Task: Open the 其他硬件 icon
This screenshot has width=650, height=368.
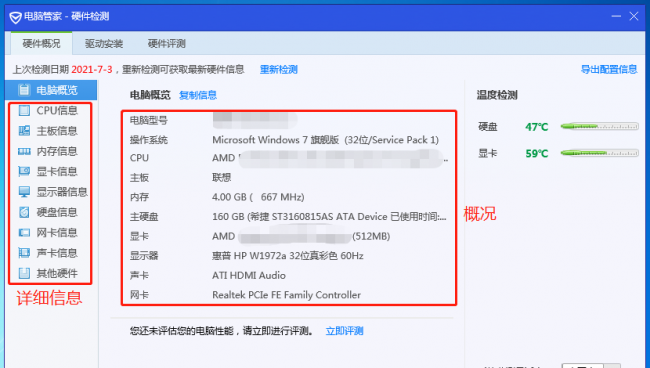Action: [x=24, y=273]
